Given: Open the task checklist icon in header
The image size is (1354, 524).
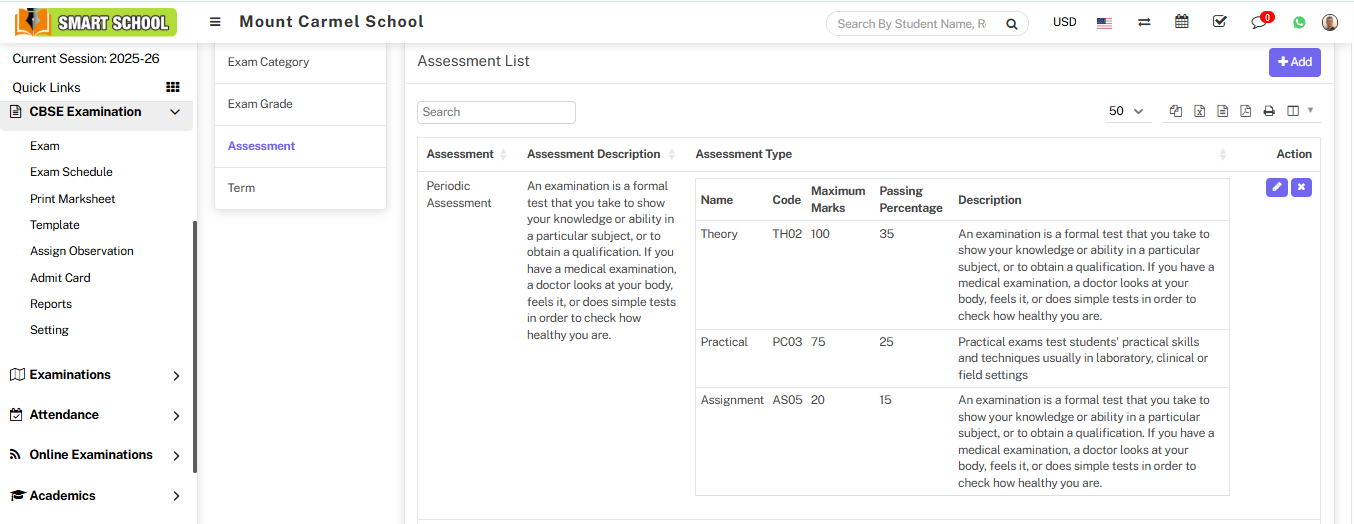Looking at the screenshot, I should (x=1219, y=22).
